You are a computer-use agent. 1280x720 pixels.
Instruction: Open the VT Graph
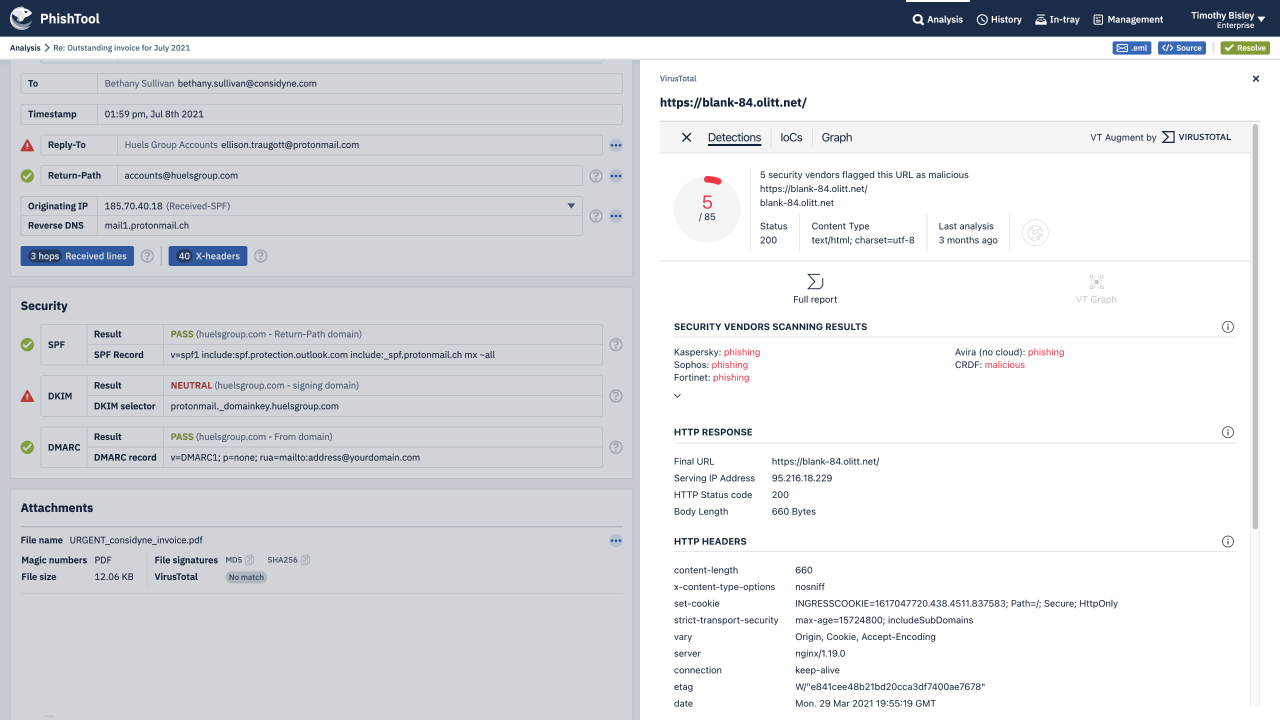pos(1096,289)
